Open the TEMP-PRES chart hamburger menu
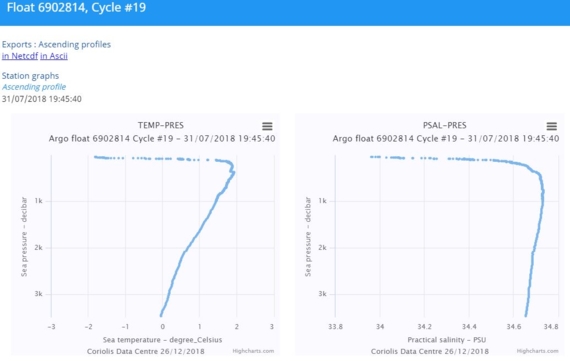Image resolution: width=570 pixels, height=361 pixels. [x=267, y=126]
